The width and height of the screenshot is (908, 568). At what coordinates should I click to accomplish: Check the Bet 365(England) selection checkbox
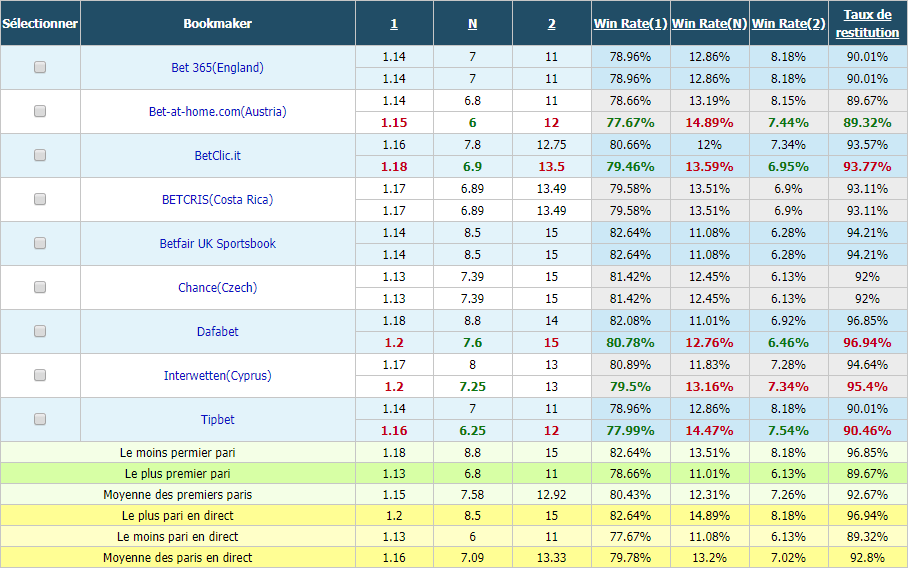click(40, 67)
